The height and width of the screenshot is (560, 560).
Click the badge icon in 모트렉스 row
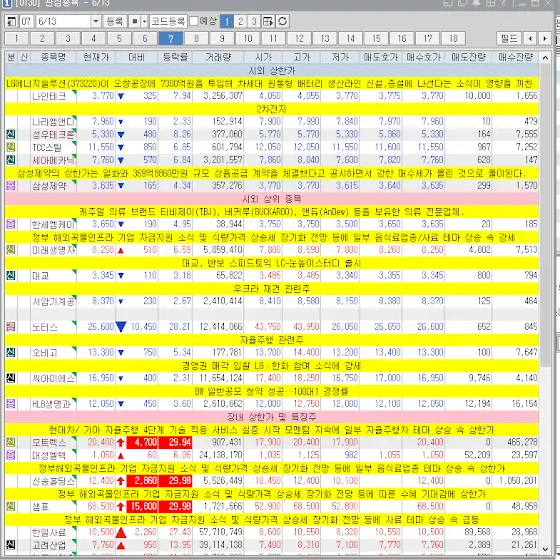(x=11, y=442)
